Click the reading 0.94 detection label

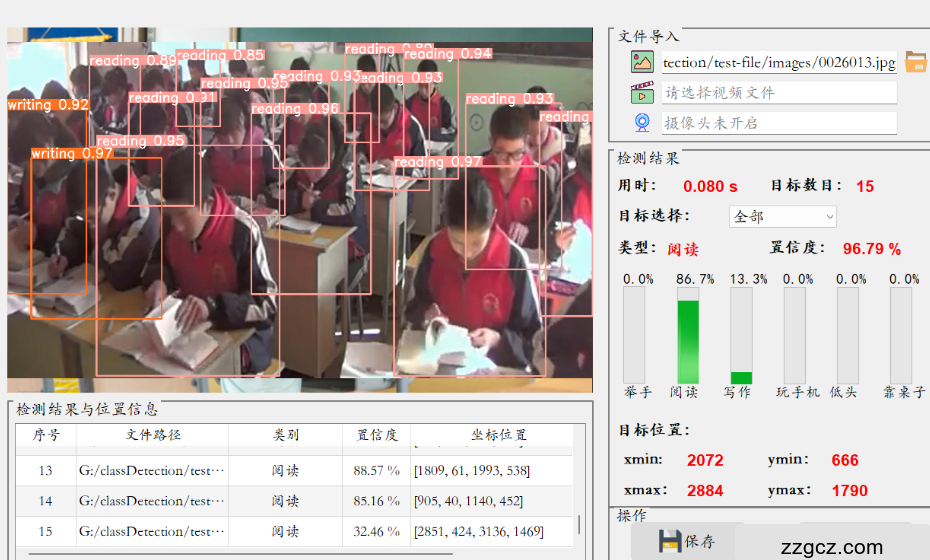(448, 54)
